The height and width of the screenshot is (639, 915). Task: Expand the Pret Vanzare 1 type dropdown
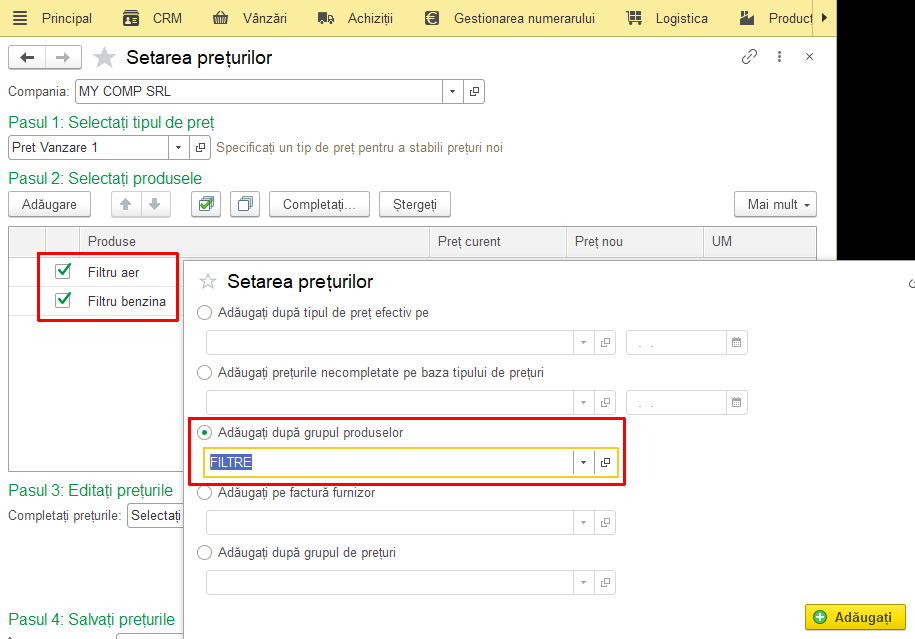click(x=179, y=148)
